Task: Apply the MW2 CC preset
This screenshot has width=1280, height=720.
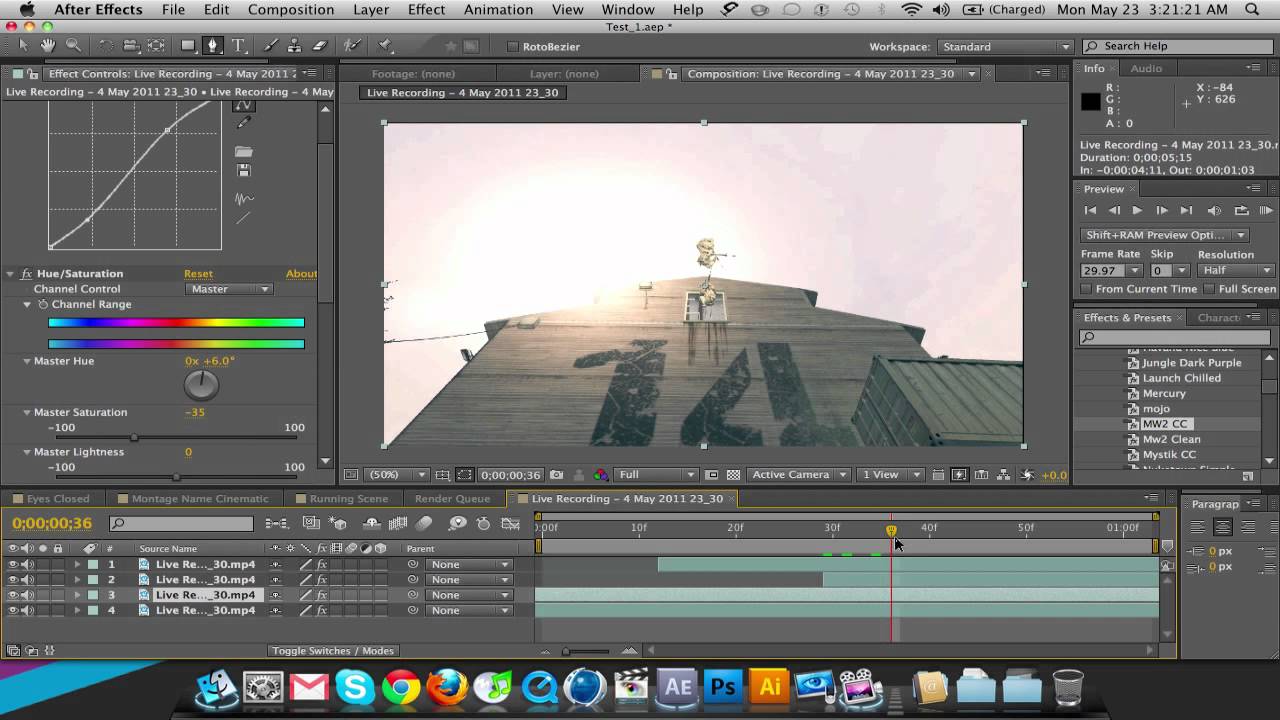Action: point(1165,424)
